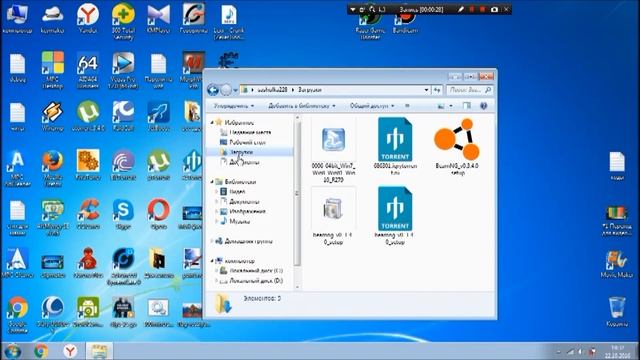Select Desktop under Favorites
Image resolution: width=640 pixels, height=360 pixels.
tap(243, 142)
